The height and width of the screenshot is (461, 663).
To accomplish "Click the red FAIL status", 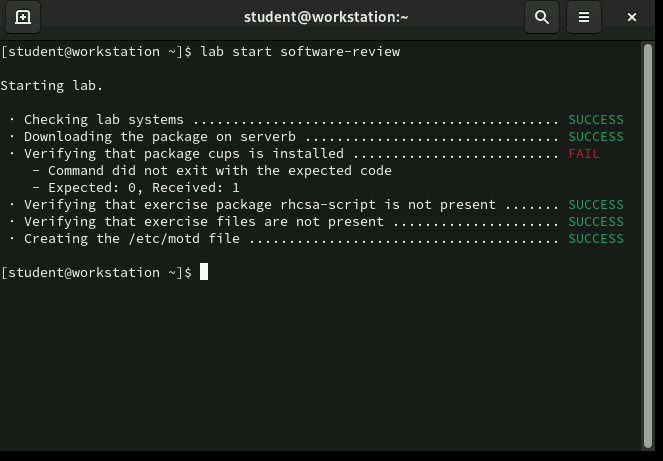I will tap(583, 153).
